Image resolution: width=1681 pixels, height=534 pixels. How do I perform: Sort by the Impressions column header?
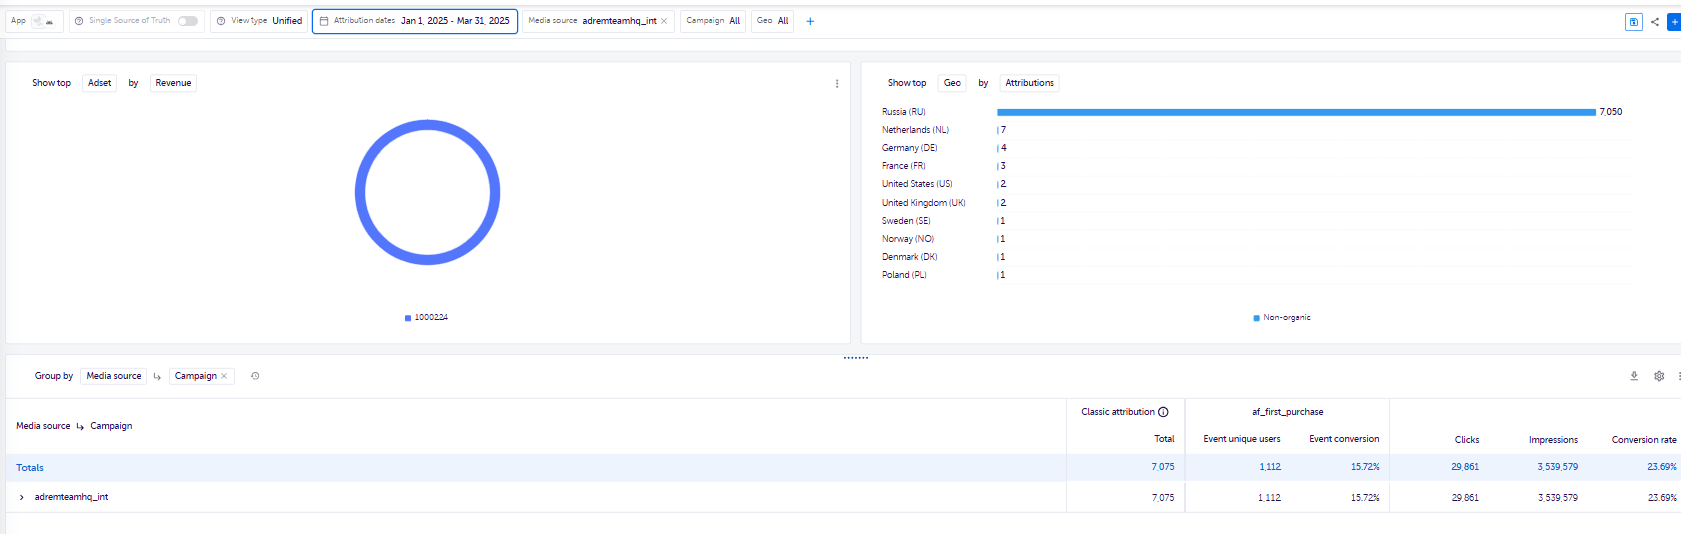pos(1553,440)
